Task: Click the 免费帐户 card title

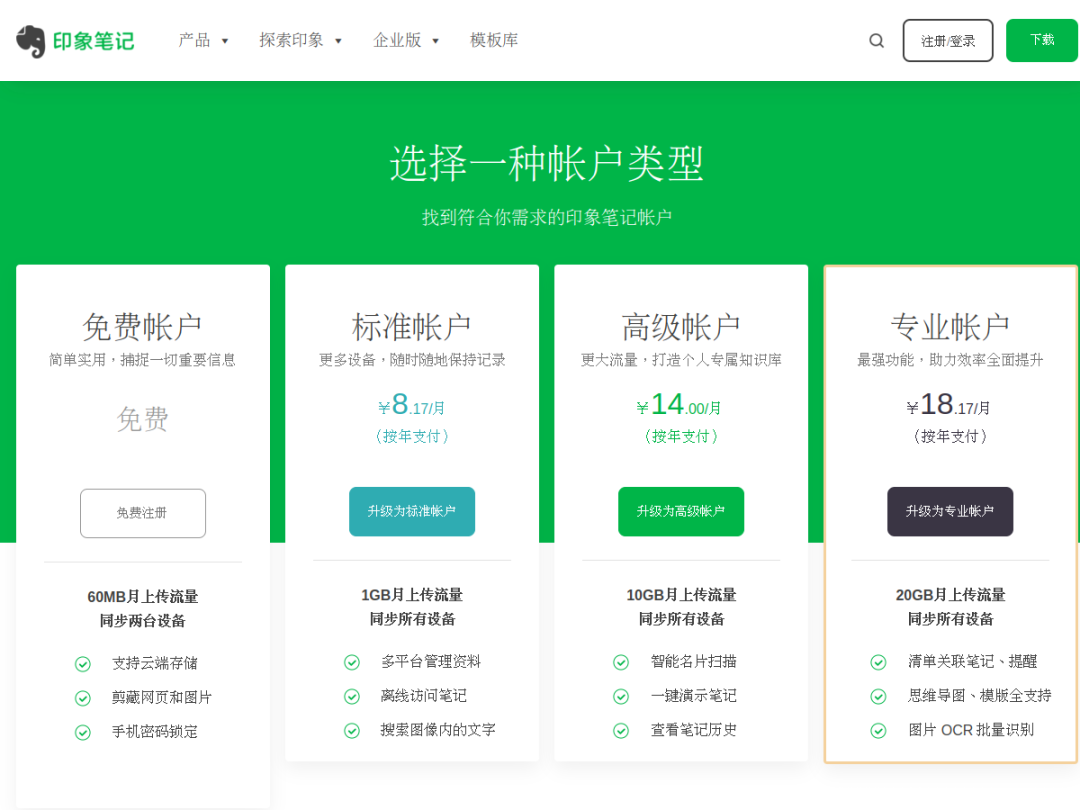Action: click(x=143, y=327)
